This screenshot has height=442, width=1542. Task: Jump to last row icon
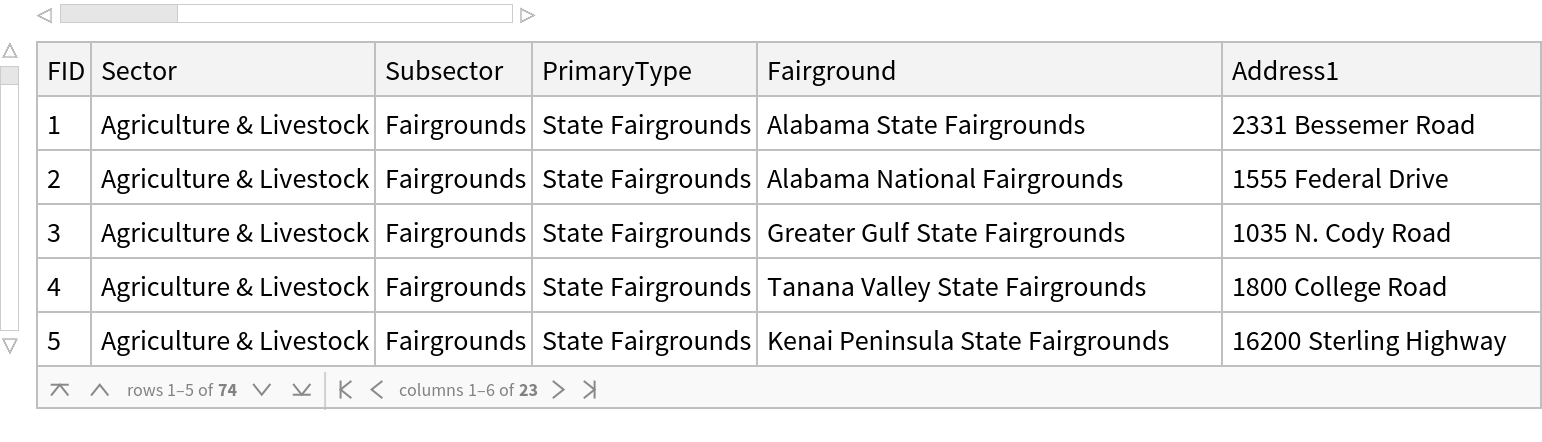click(301, 390)
